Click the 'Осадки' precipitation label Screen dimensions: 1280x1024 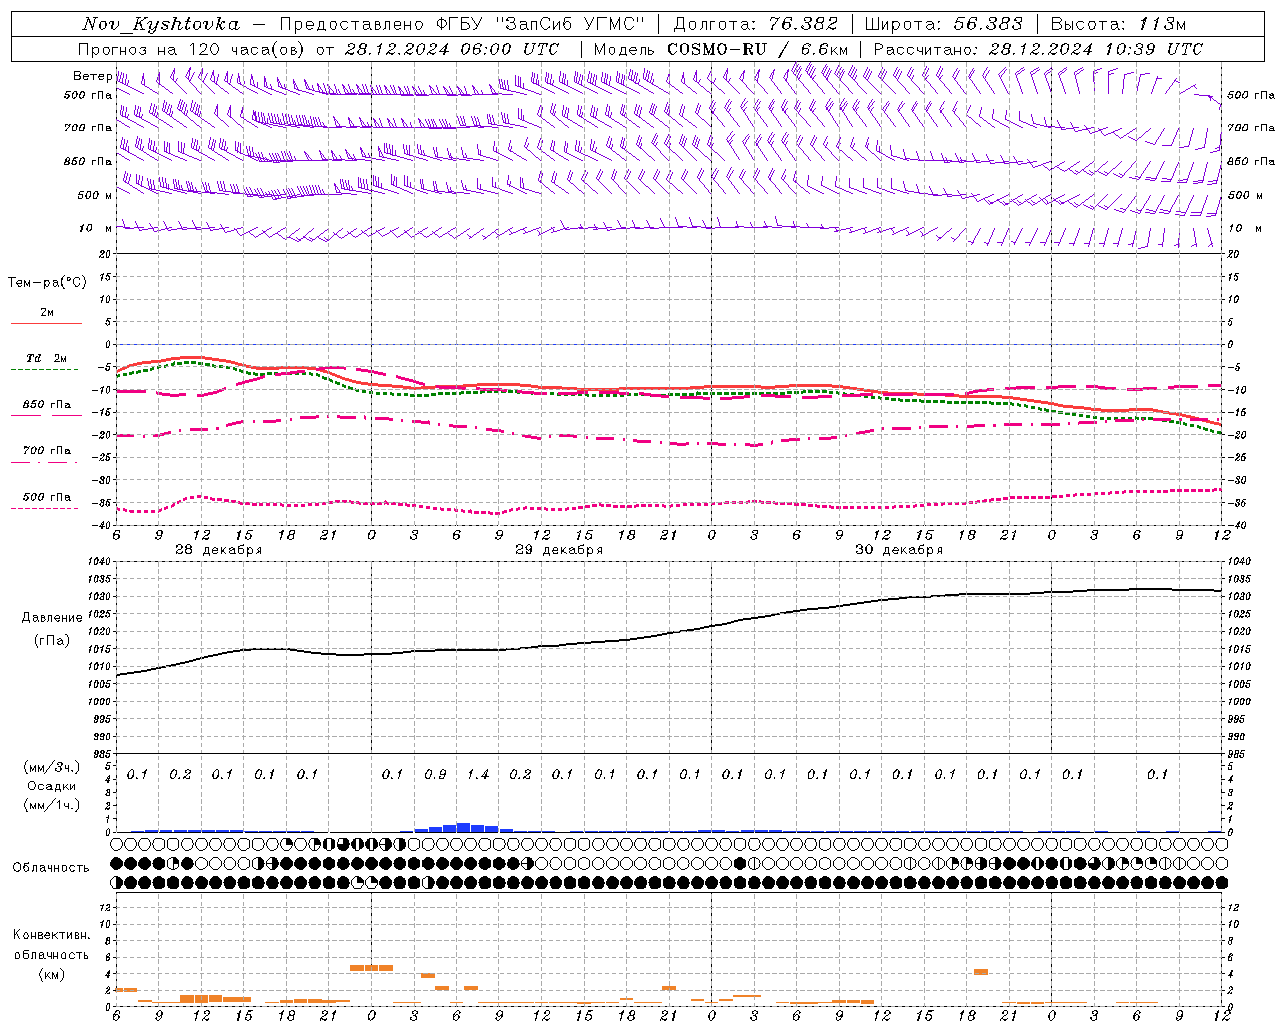(52, 786)
